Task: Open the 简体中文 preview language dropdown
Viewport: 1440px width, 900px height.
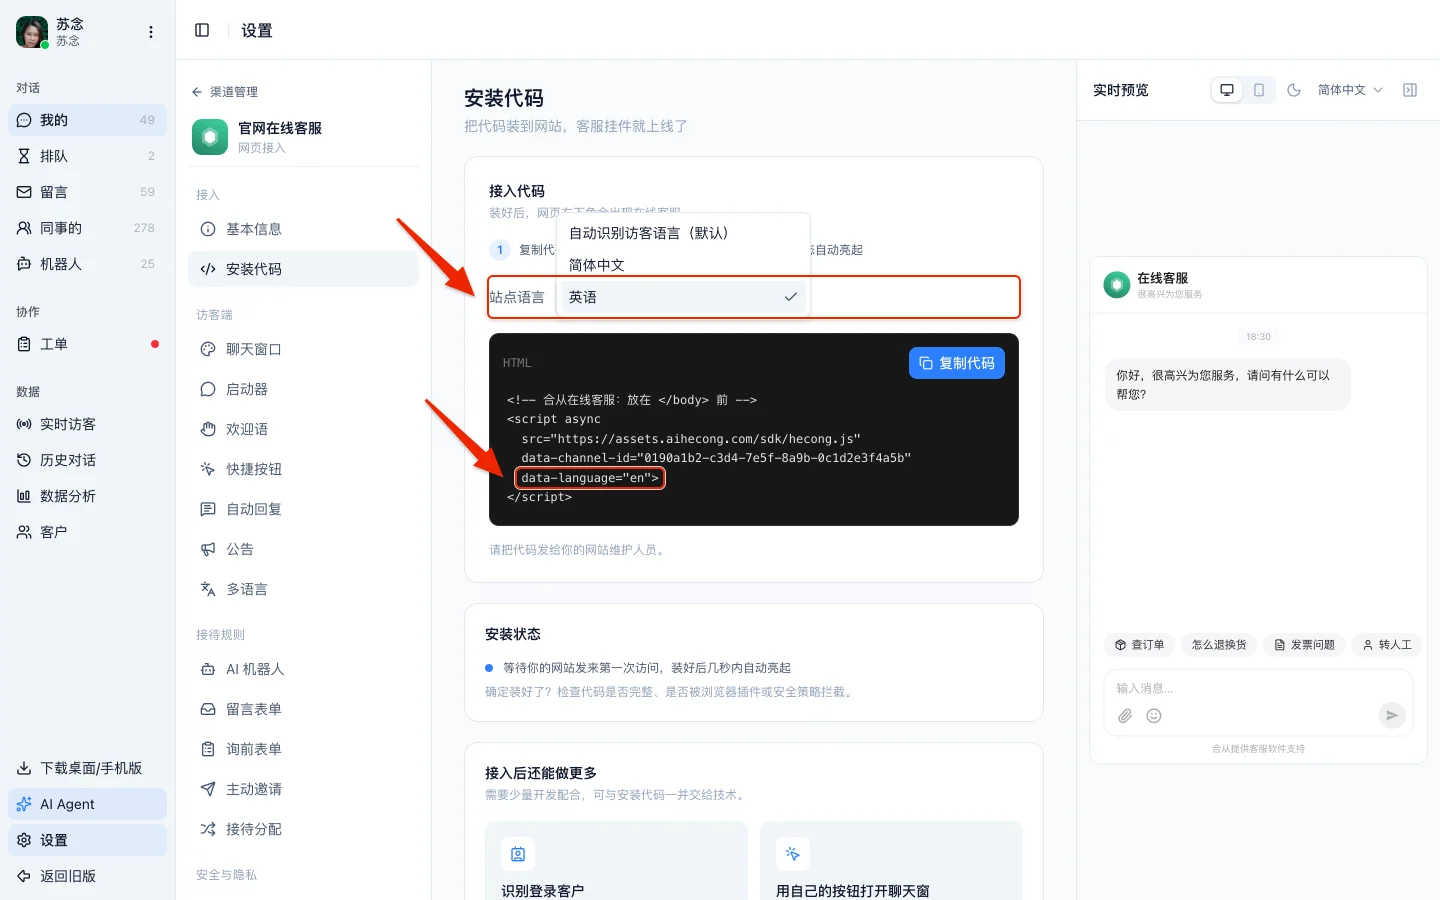Action: click(x=1350, y=90)
